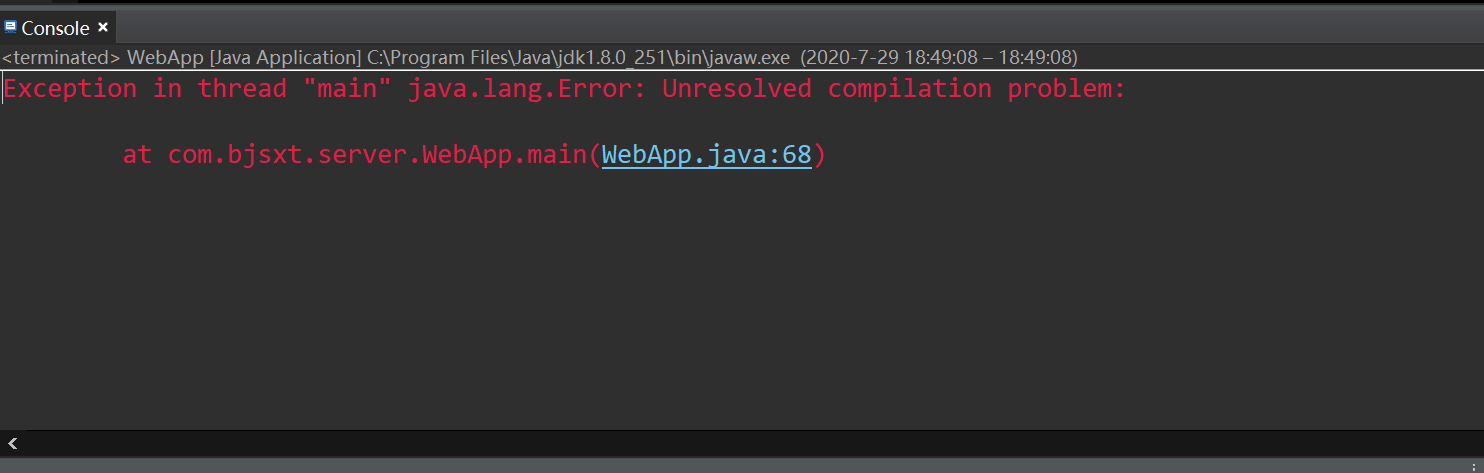Click the Console view monitor icon
The width and height of the screenshot is (1484, 473).
(x=11, y=27)
